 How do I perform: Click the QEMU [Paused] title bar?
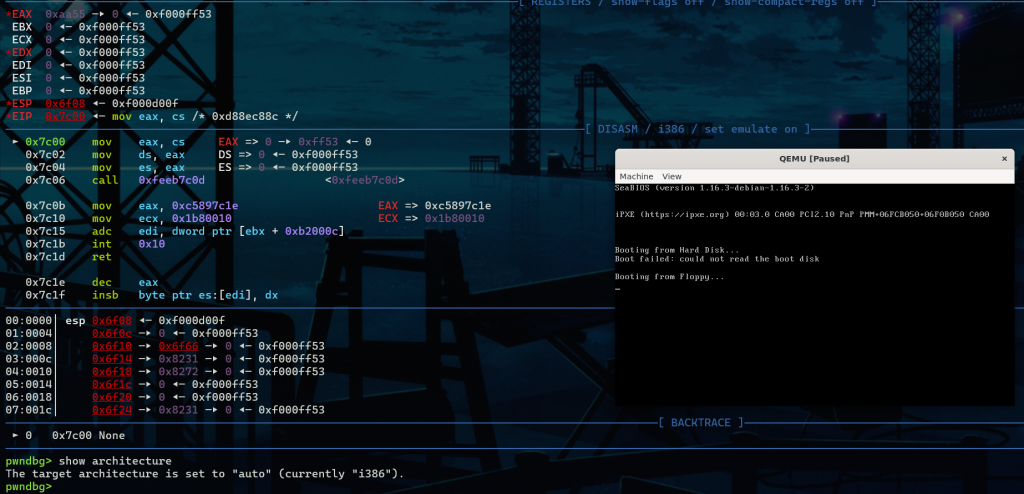click(x=813, y=159)
